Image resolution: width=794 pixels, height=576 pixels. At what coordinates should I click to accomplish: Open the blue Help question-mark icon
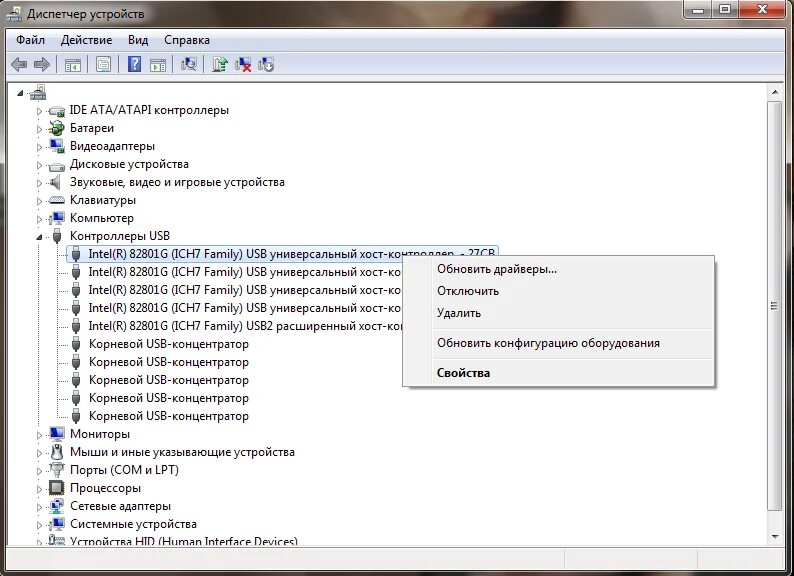134,64
